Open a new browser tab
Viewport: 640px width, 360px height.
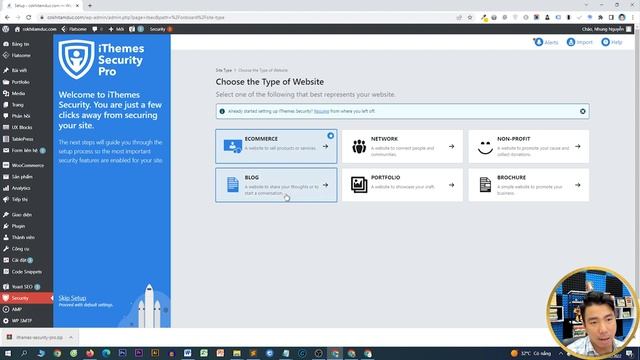[x=90, y=6]
